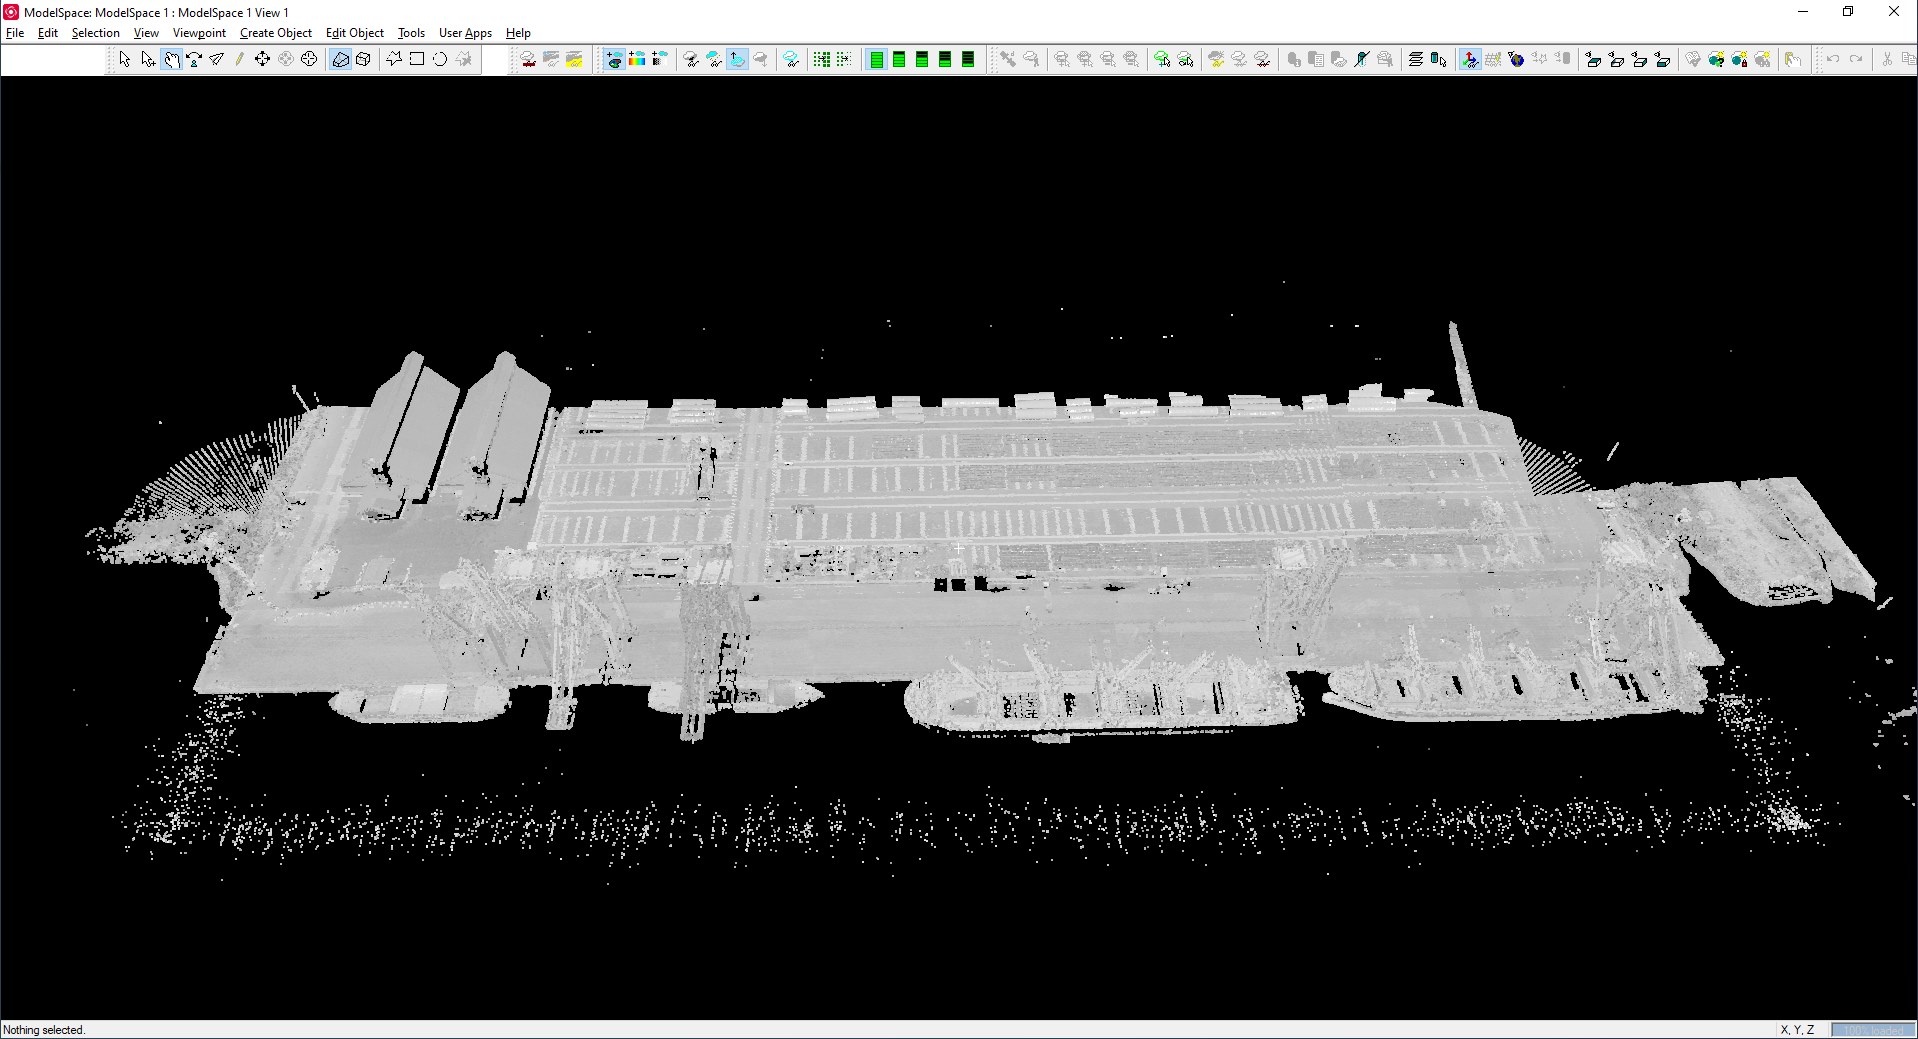
Task: Select the rectangular fence tool
Action: pos(417,59)
